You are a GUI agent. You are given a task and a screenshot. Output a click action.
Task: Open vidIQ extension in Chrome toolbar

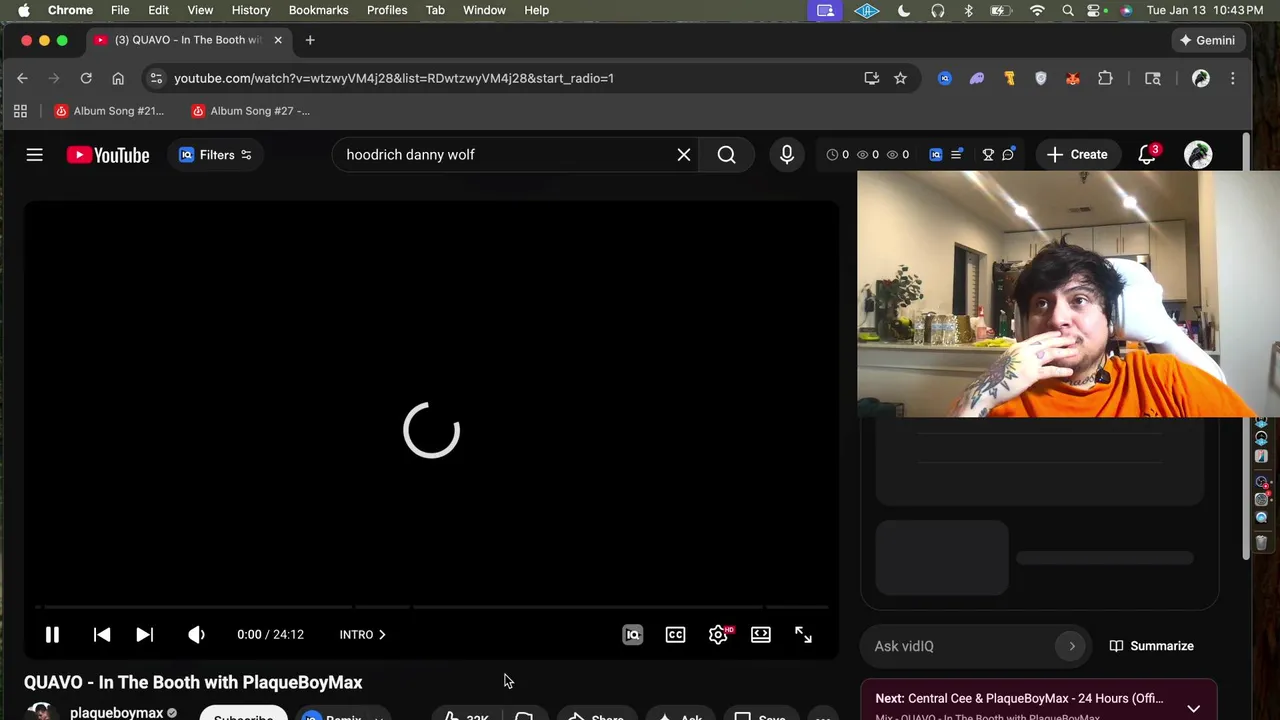pos(944,78)
